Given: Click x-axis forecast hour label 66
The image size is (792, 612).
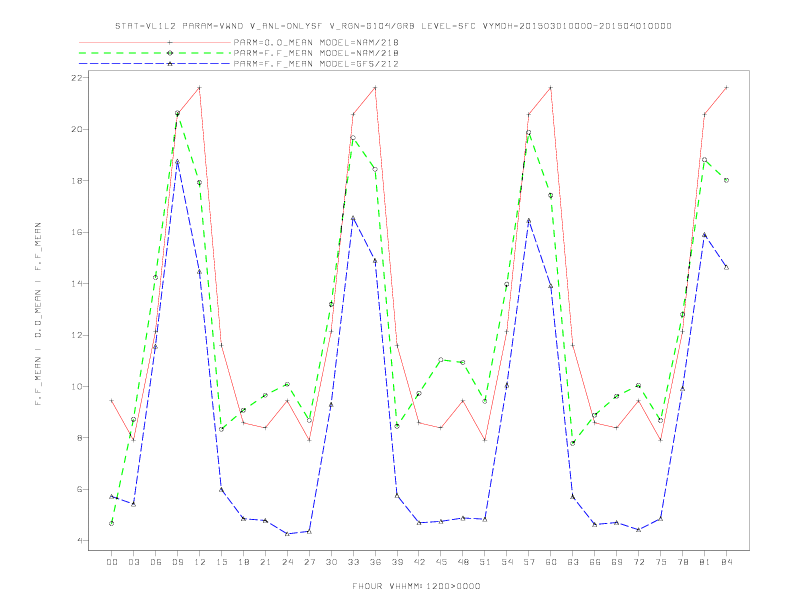Looking at the screenshot, I should [x=595, y=562].
